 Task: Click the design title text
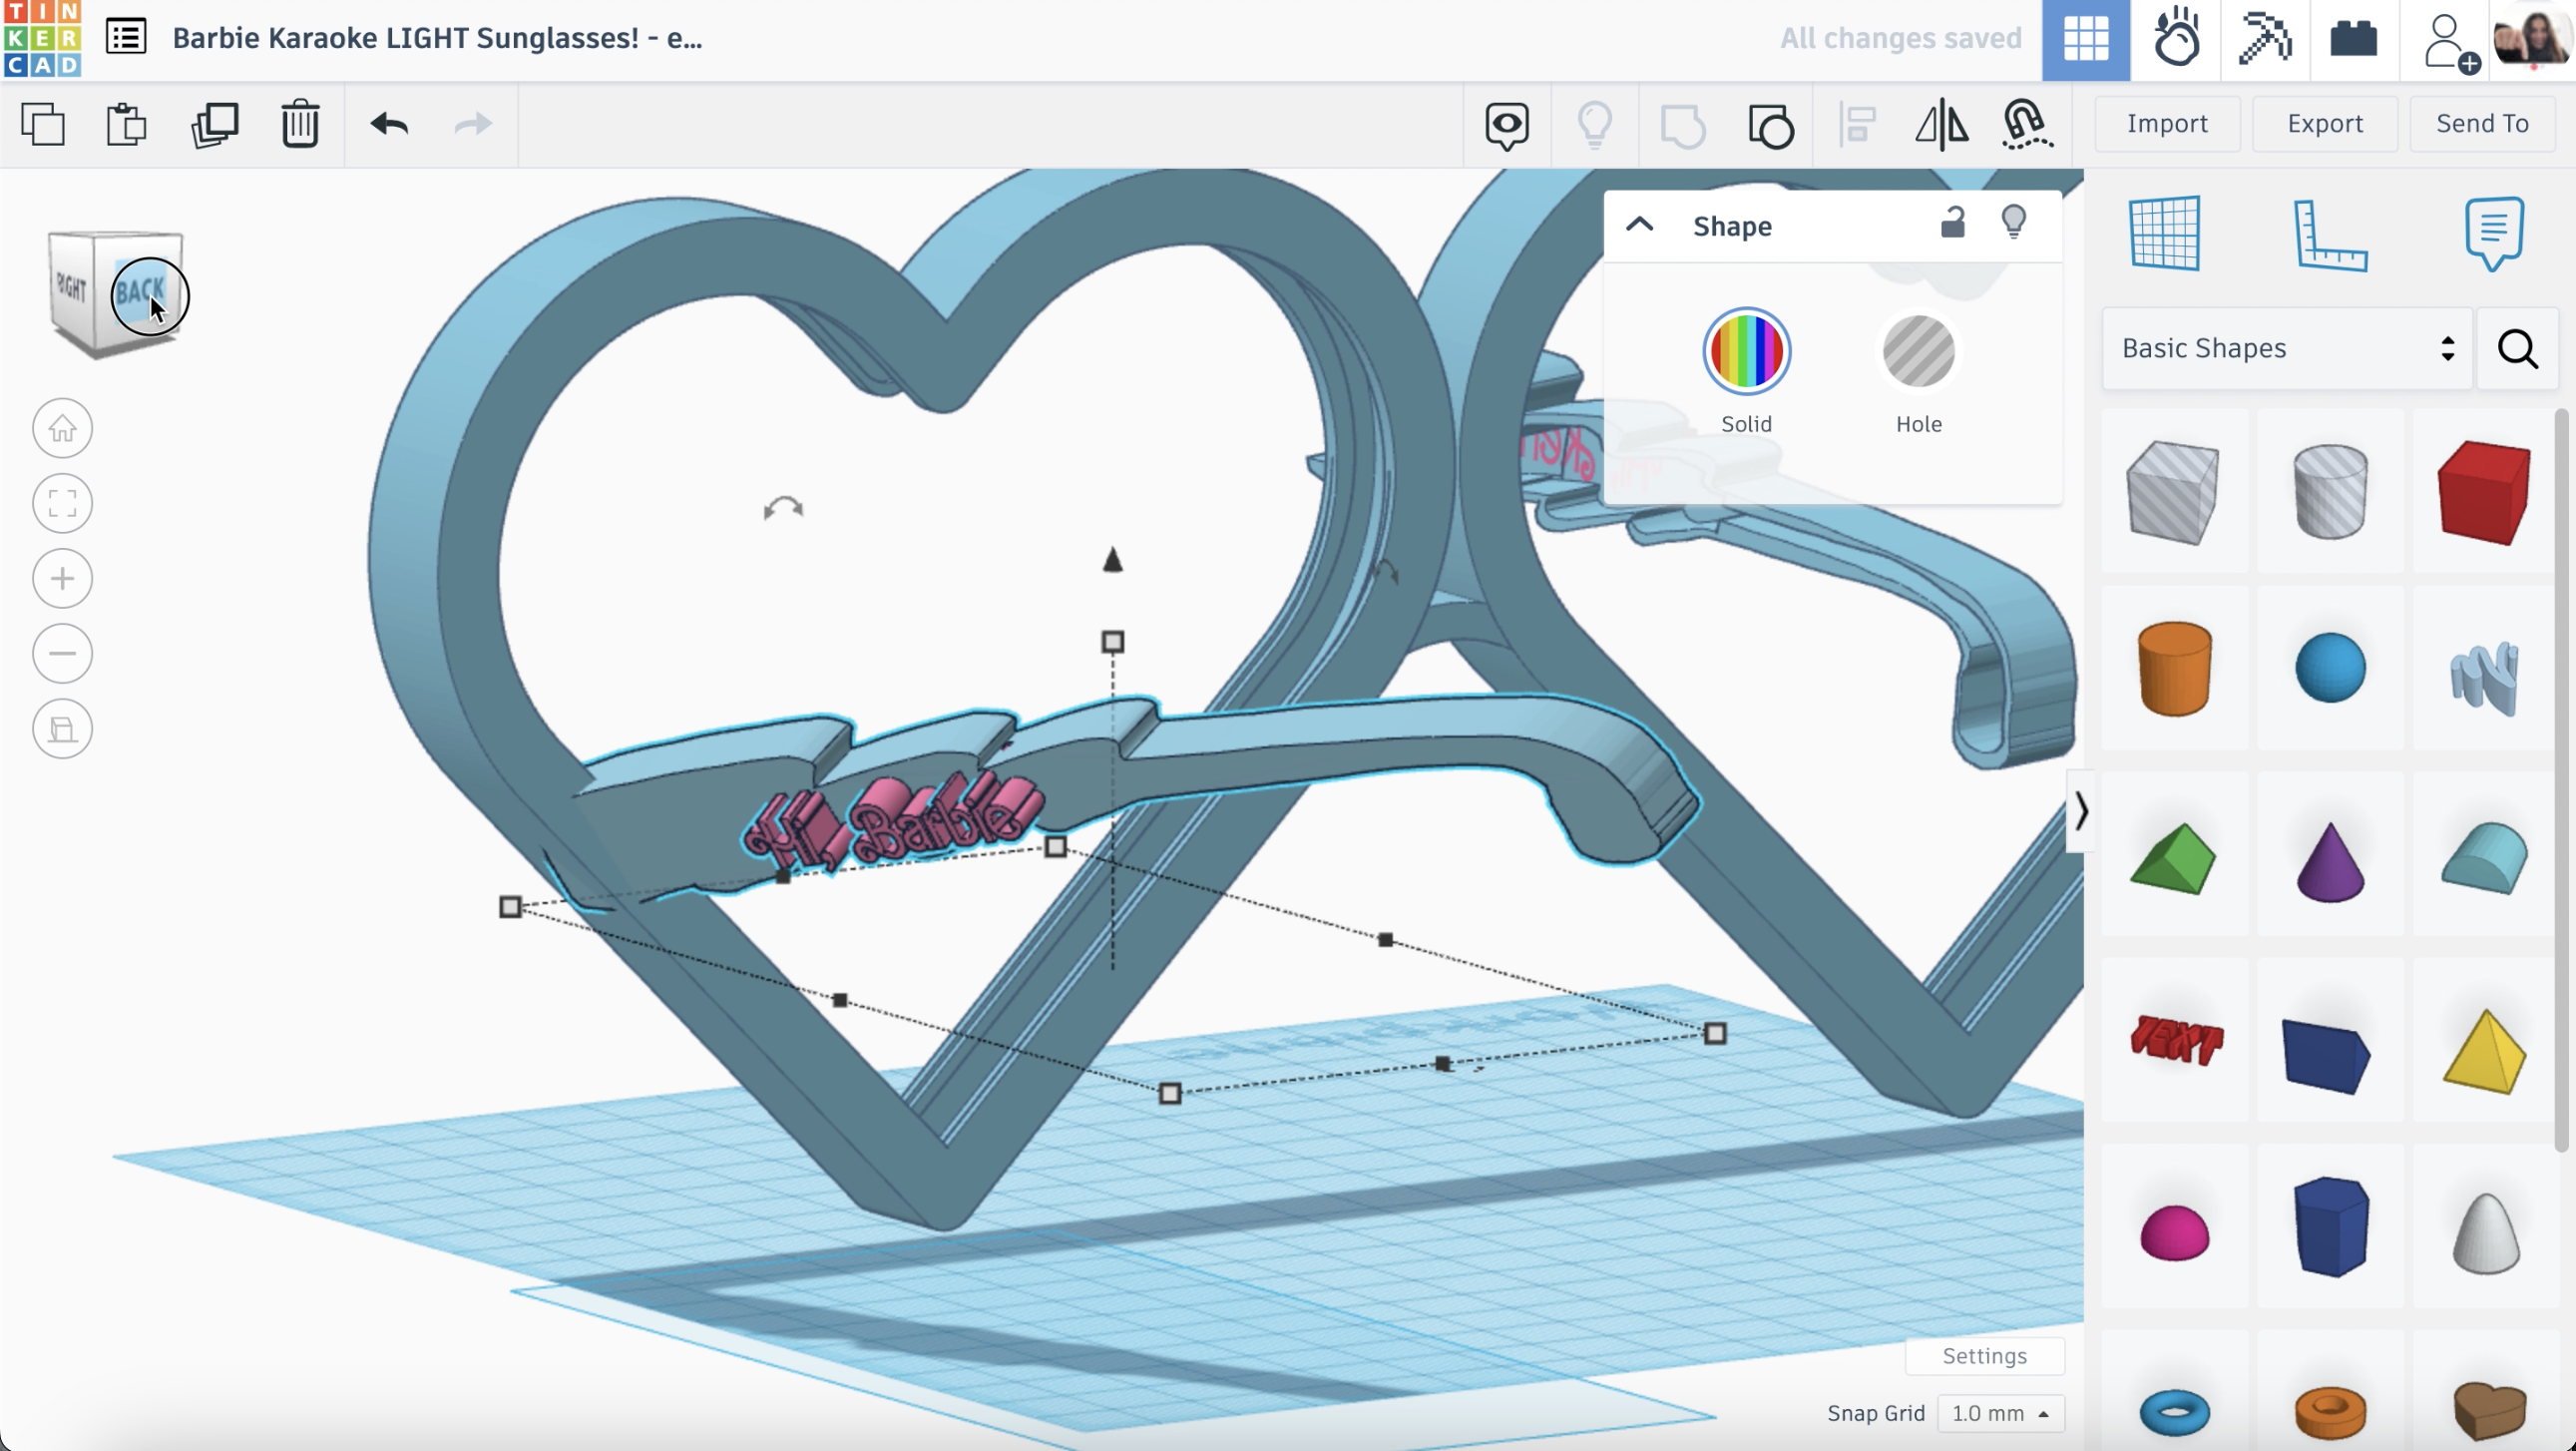coord(437,38)
